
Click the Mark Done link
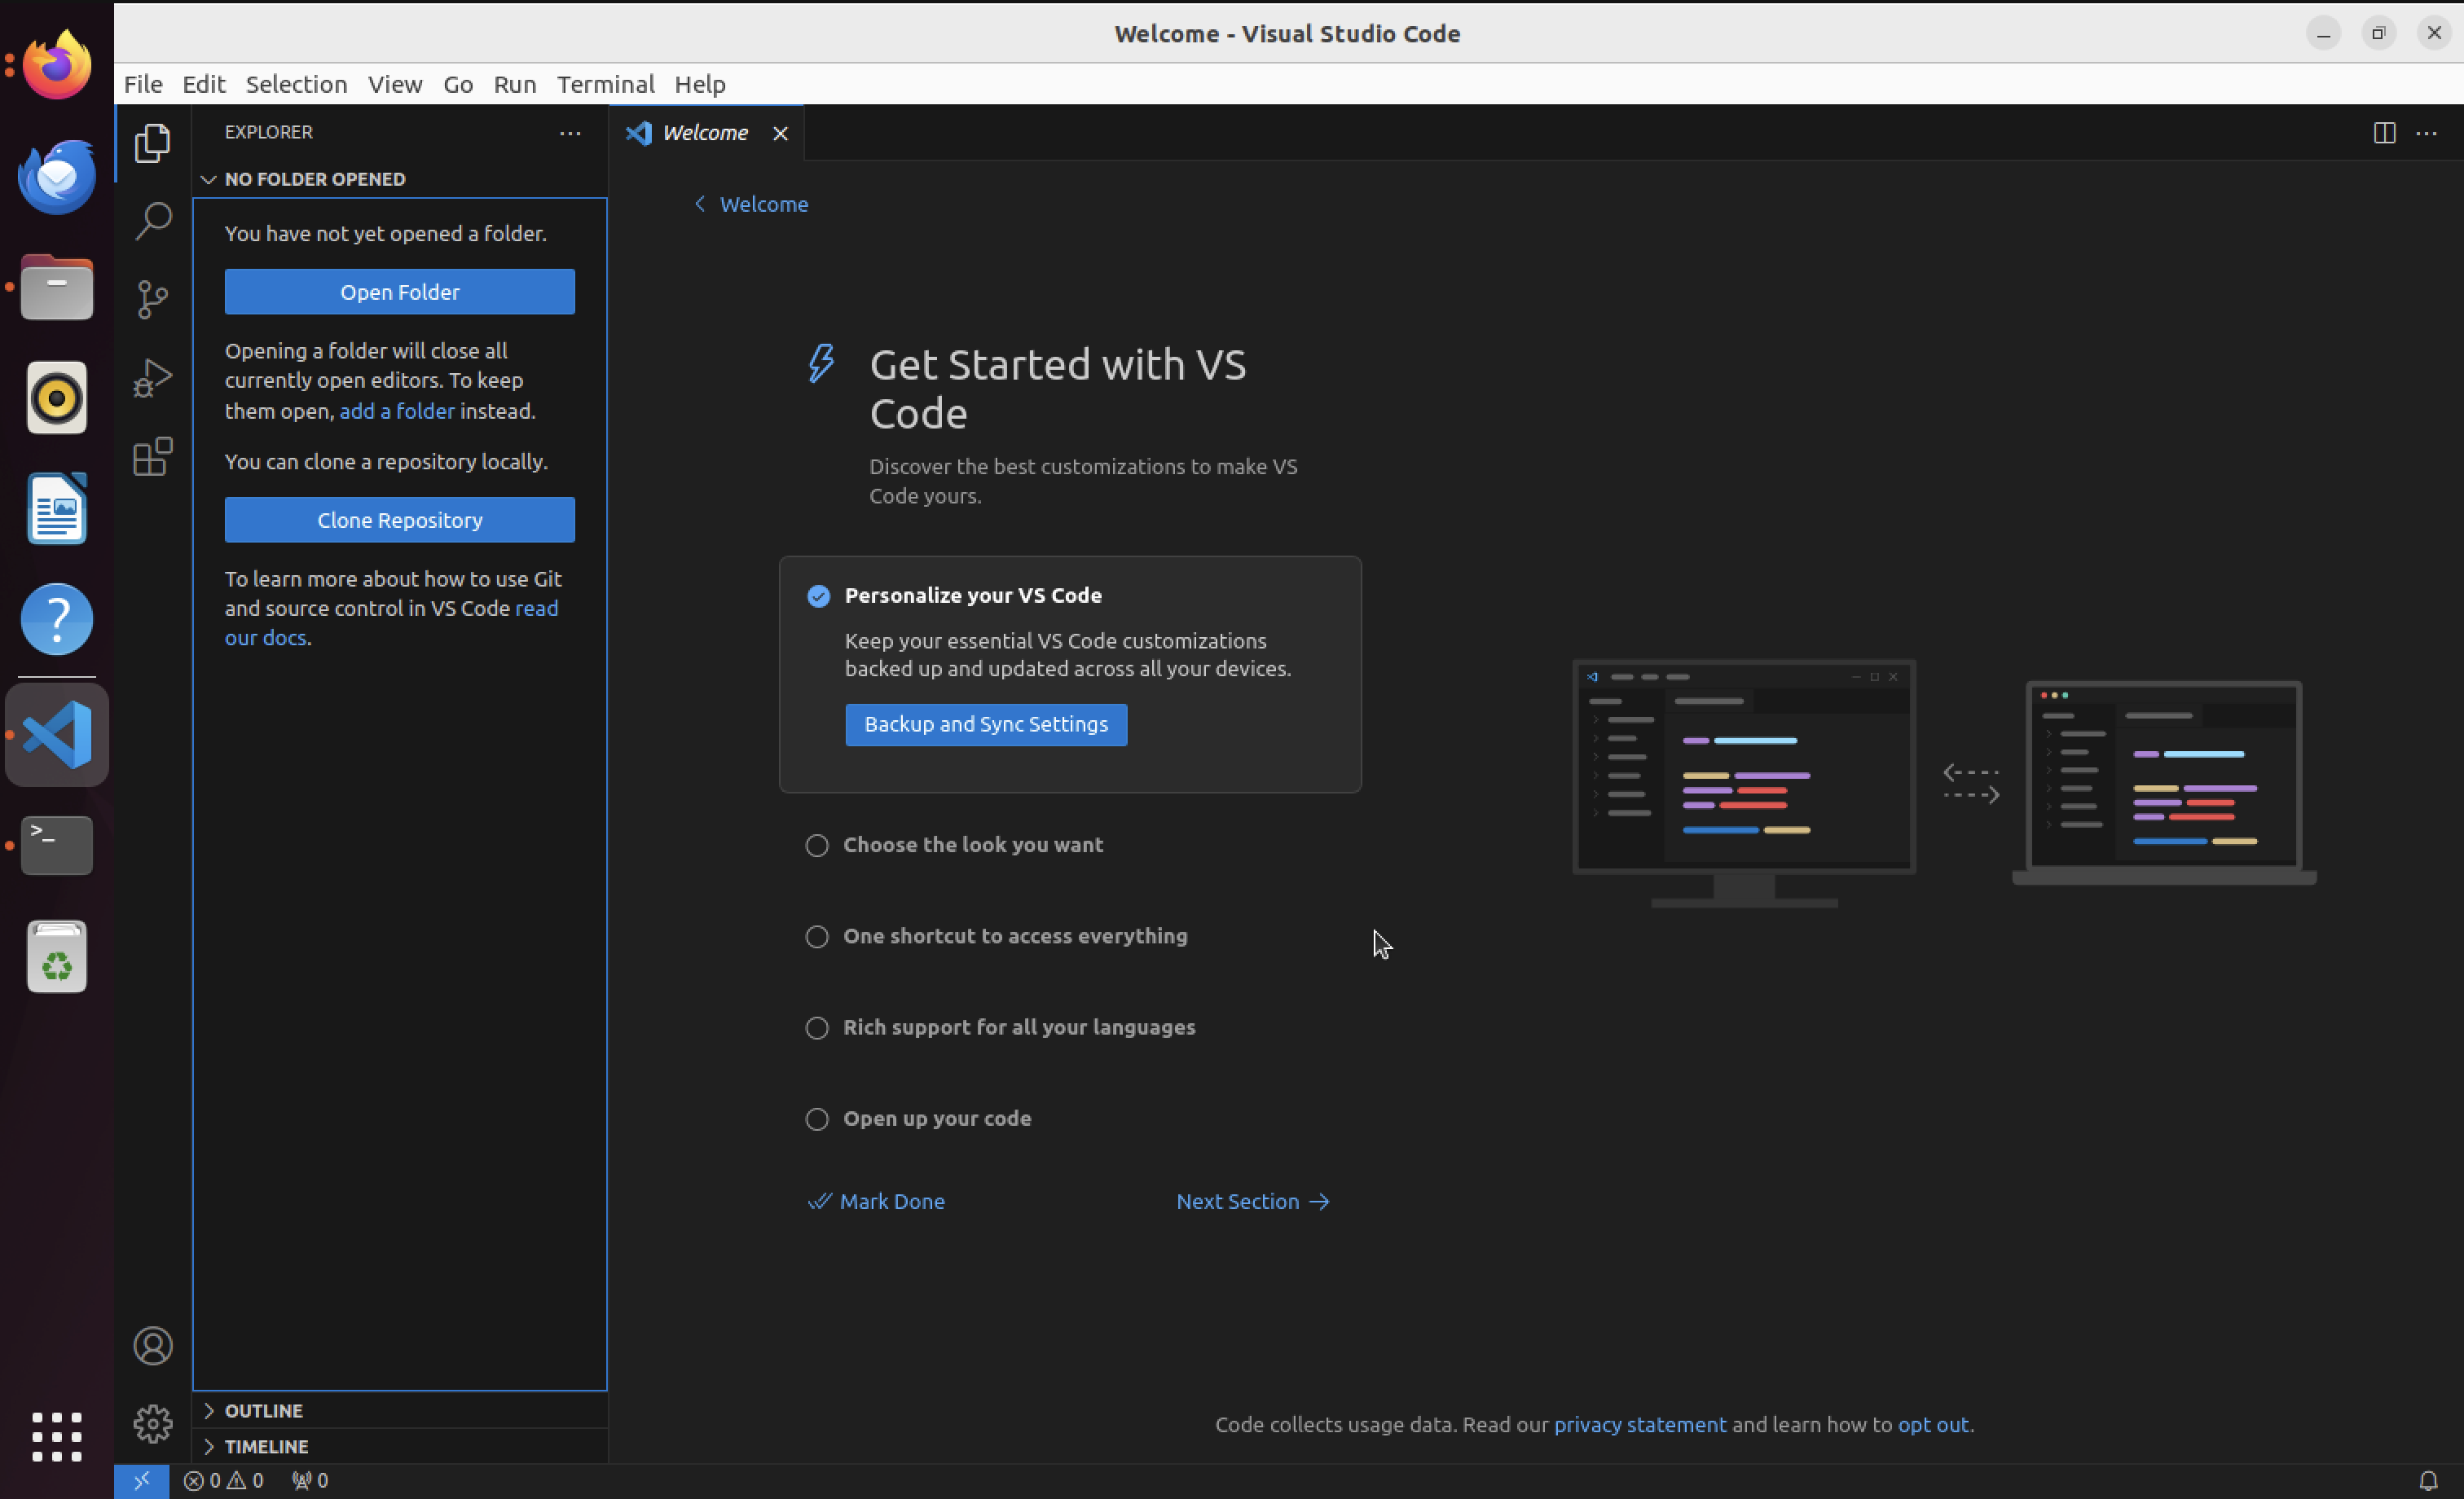pyautogui.click(x=876, y=1201)
